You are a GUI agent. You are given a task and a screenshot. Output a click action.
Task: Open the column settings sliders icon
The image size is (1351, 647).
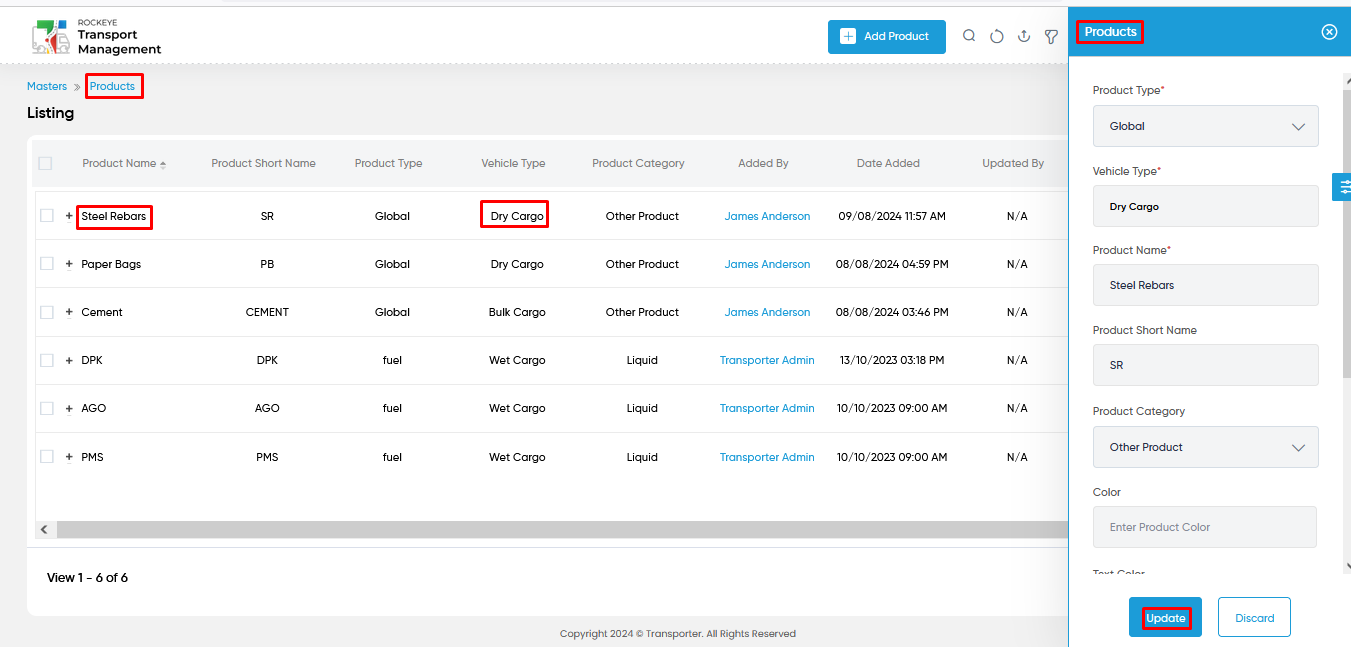[1345, 186]
